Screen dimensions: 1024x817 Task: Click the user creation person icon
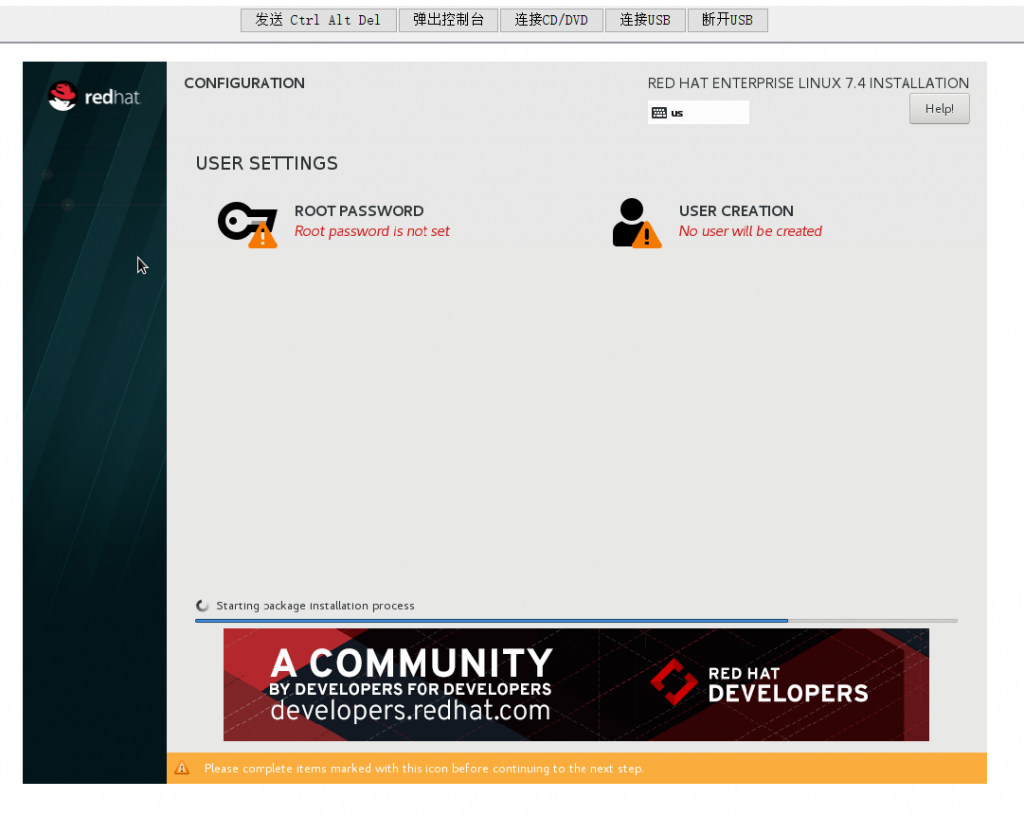(x=637, y=223)
